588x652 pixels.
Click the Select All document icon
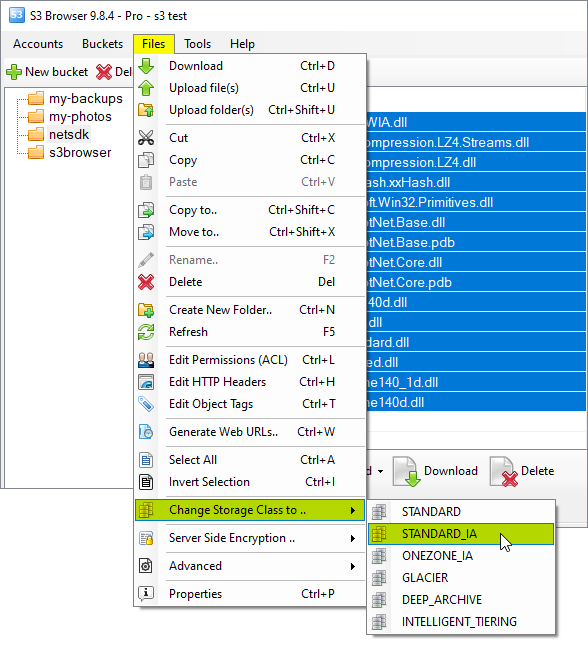click(x=146, y=460)
